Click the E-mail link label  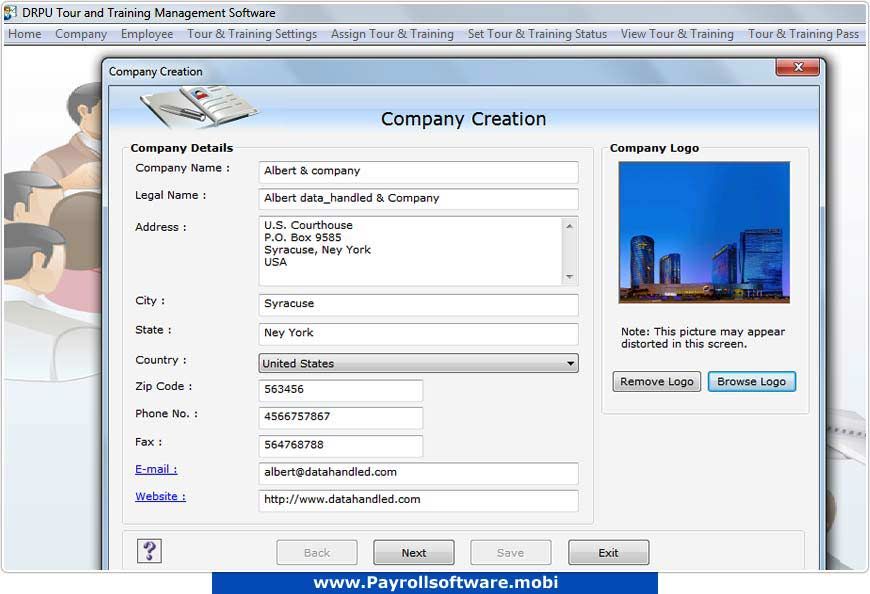coord(156,469)
